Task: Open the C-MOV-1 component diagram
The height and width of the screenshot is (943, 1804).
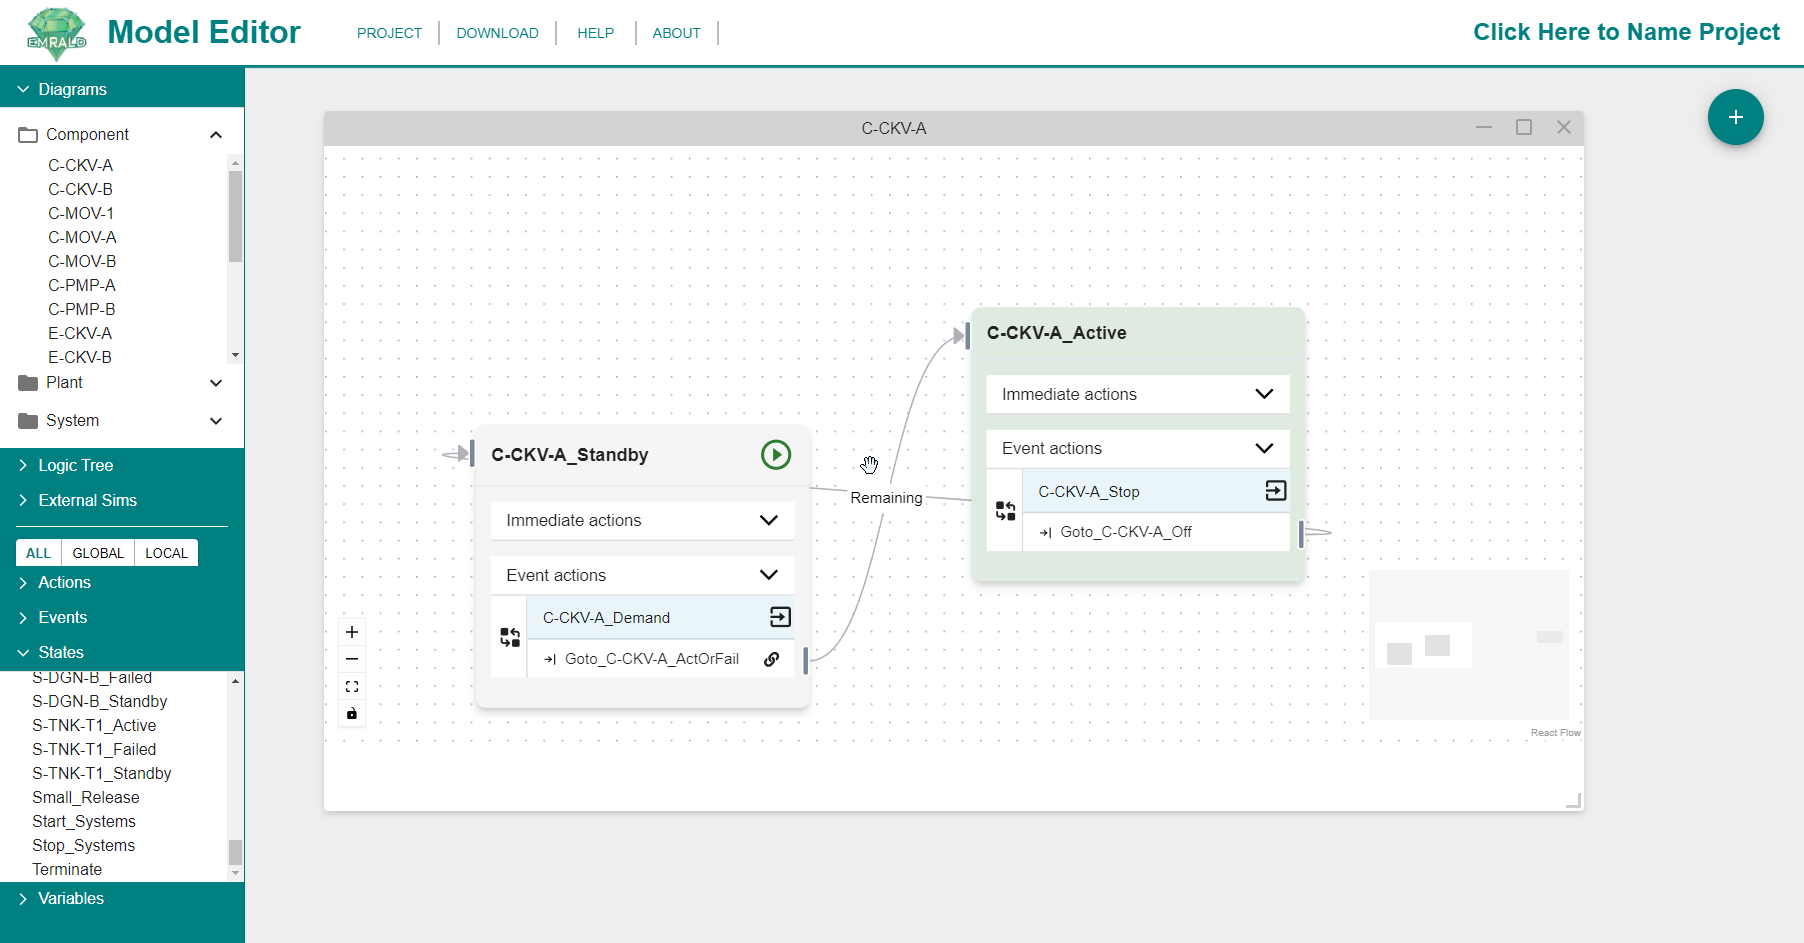Action: [x=81, y=213]
